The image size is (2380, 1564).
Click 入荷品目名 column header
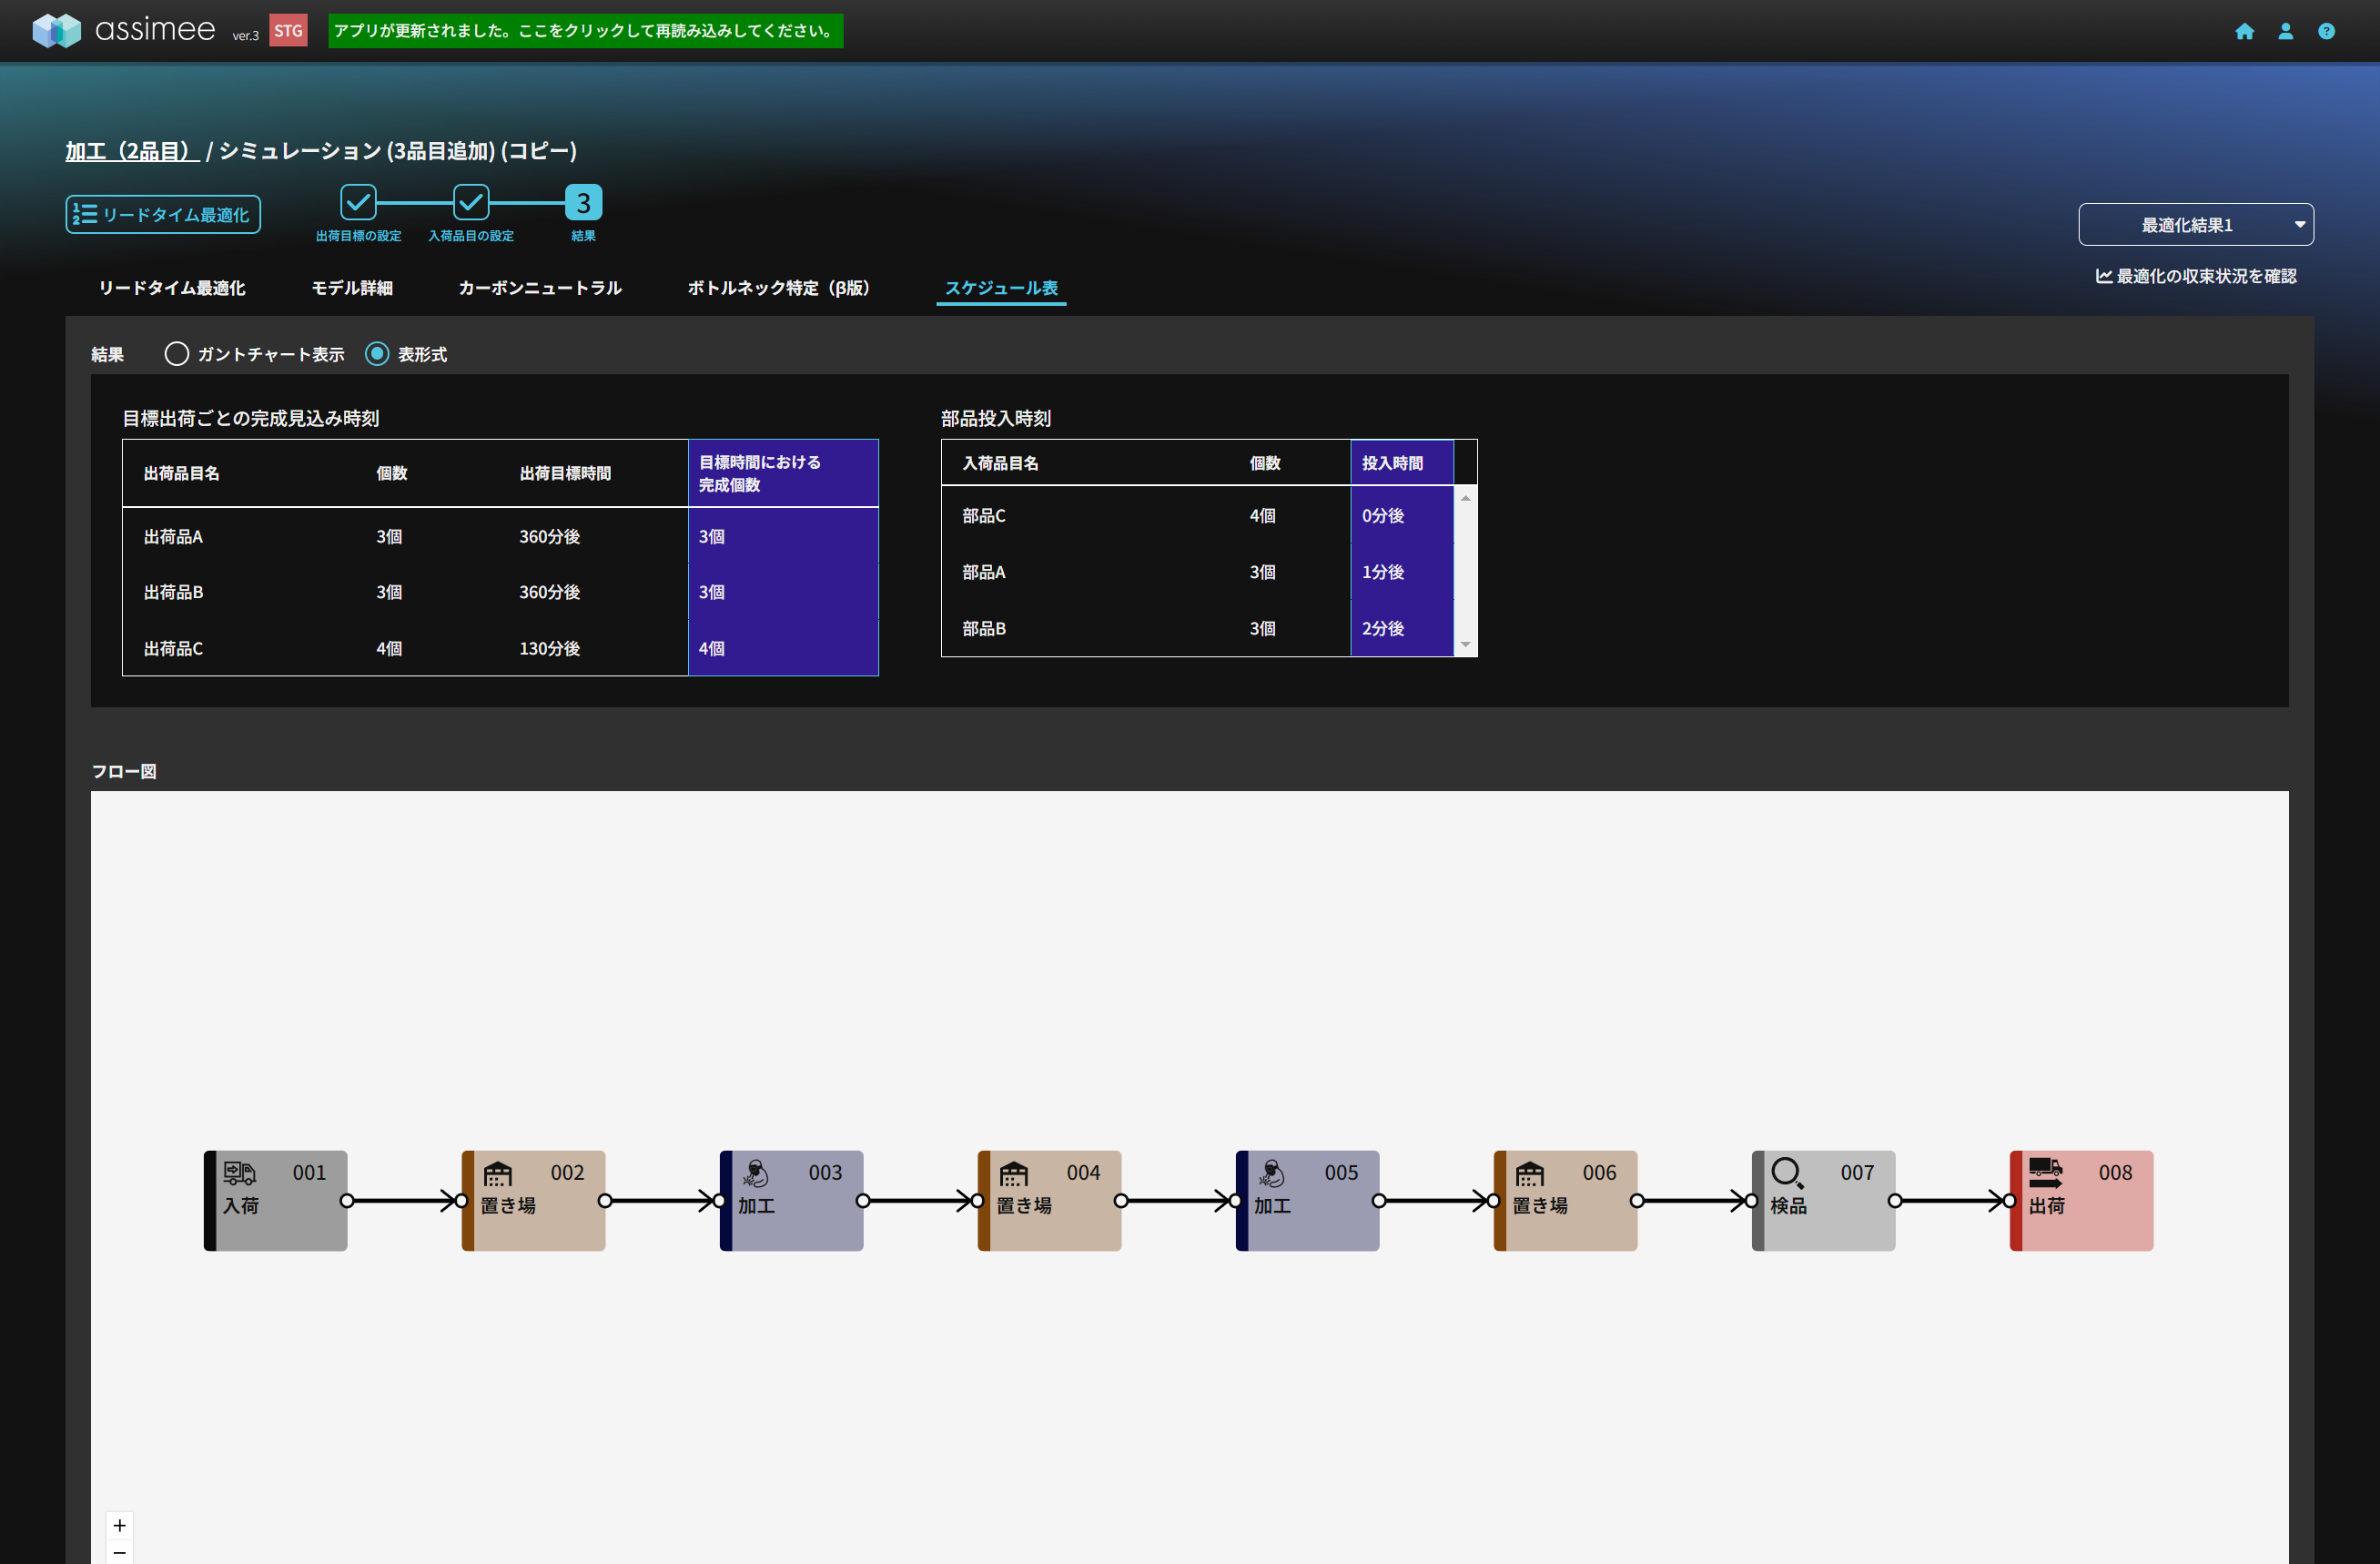coord(1001,463)
